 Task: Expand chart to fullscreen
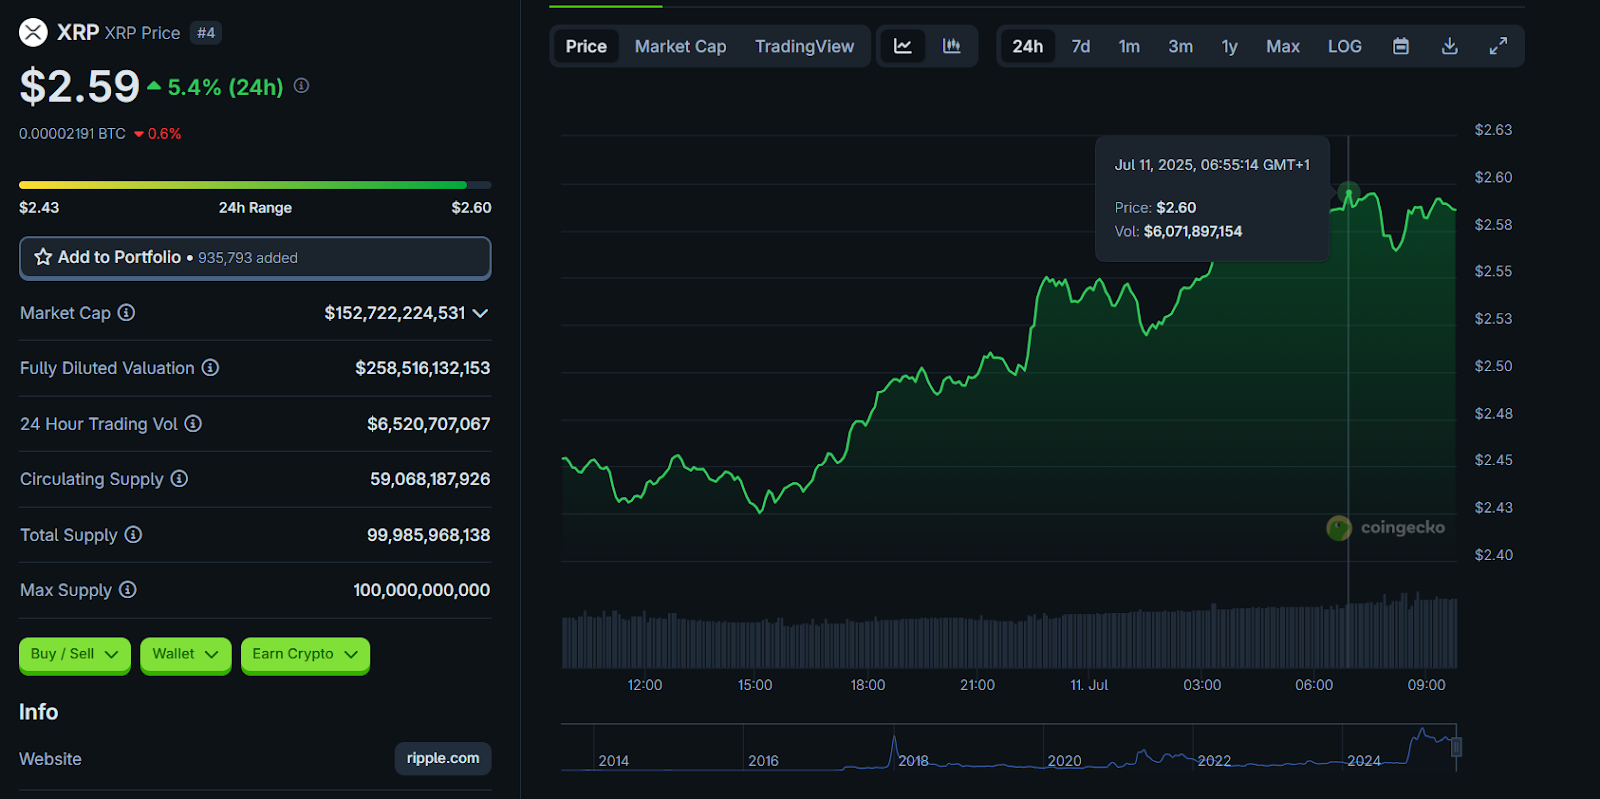[x=1498, y=46]
